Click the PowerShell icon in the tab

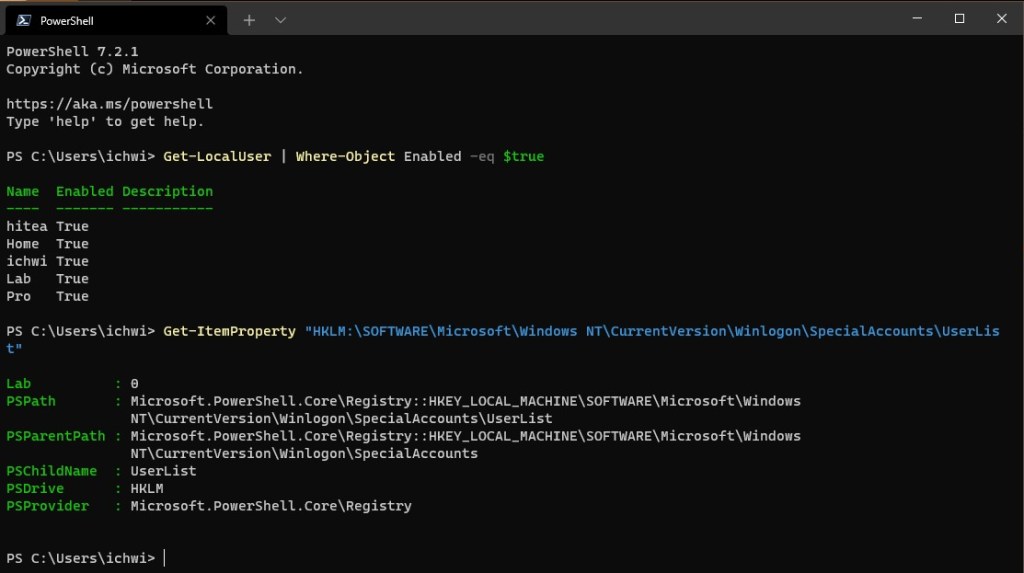coord(22,20)
